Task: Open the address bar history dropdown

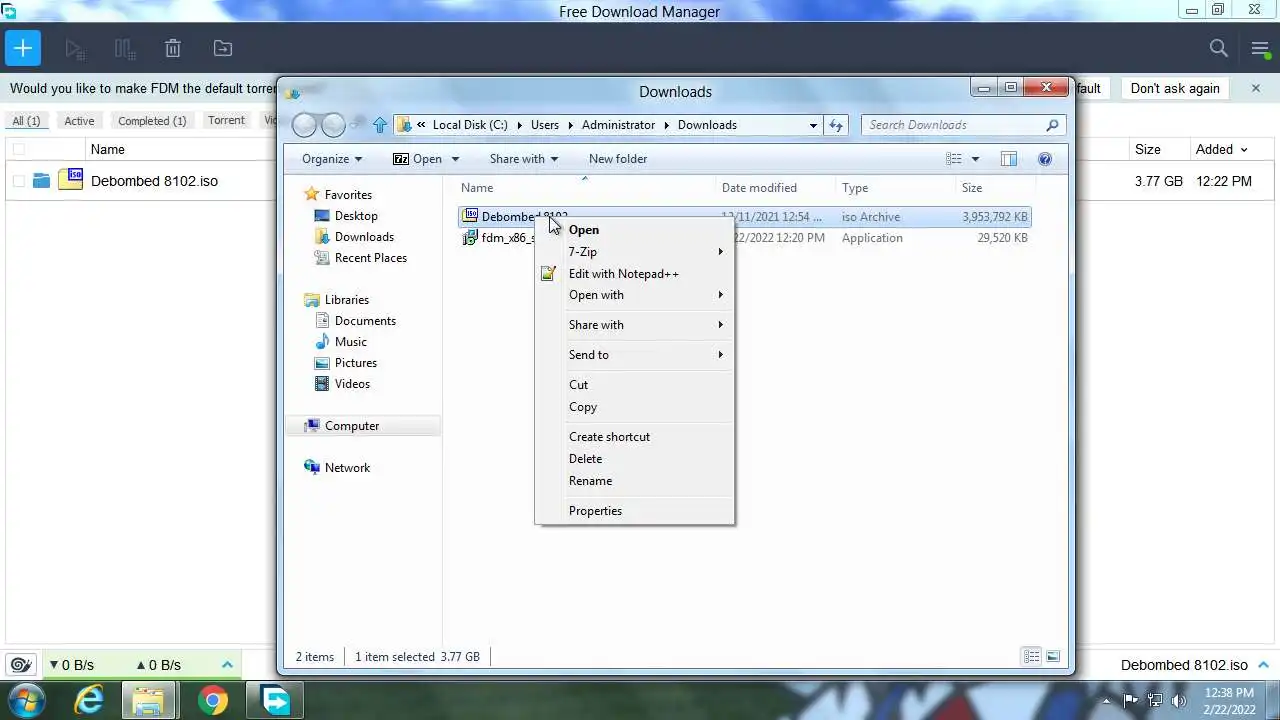Action: tap(813, 125)
